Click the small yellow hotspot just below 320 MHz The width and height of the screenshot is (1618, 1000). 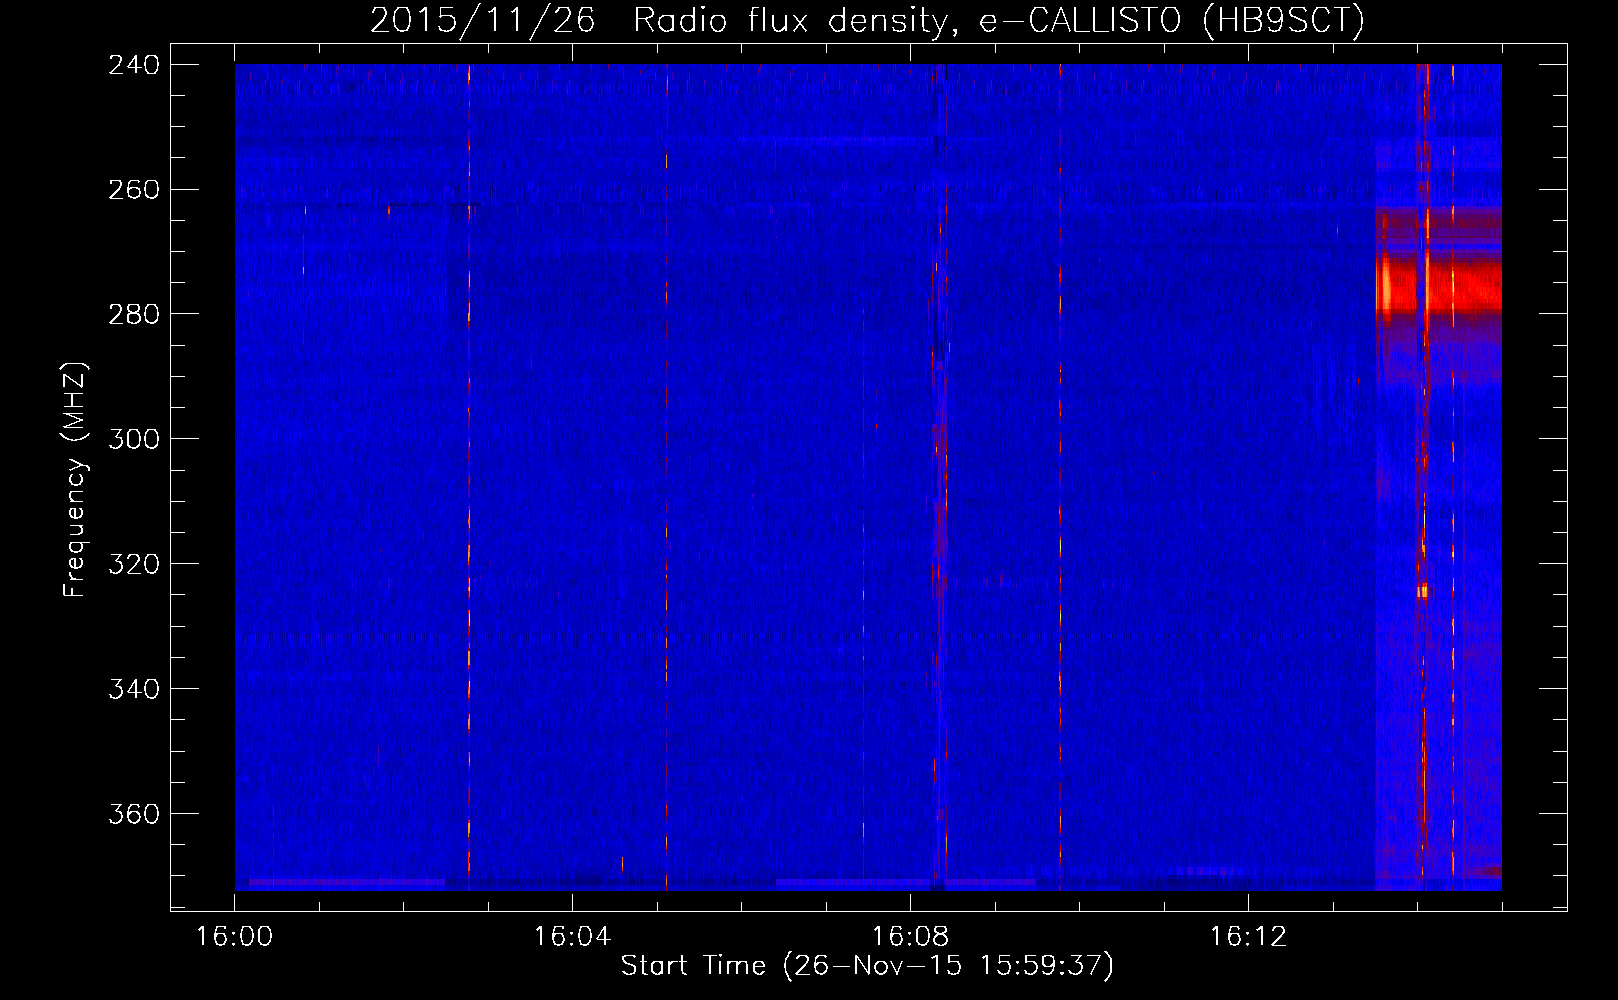point(1423,591)
